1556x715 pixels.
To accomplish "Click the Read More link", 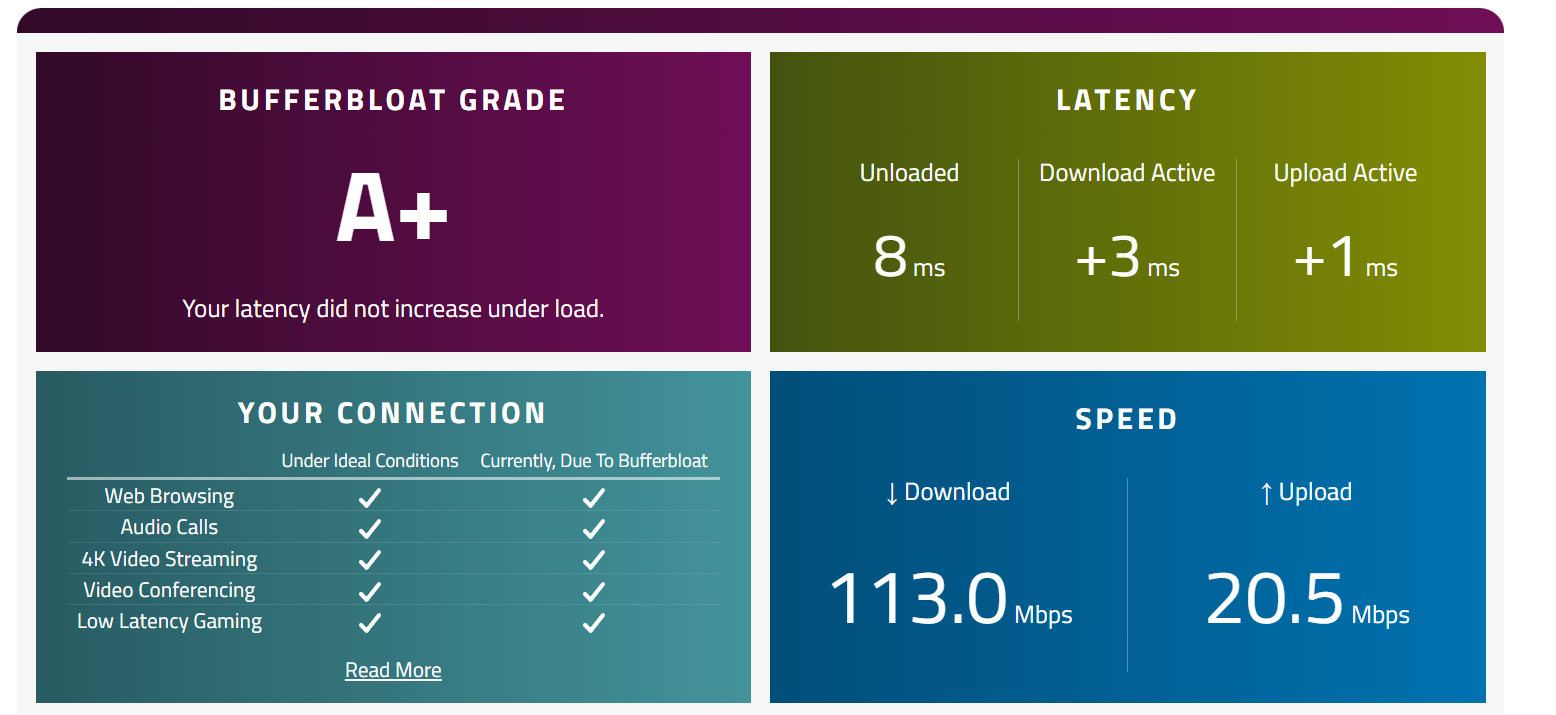I will pos(393,670).
